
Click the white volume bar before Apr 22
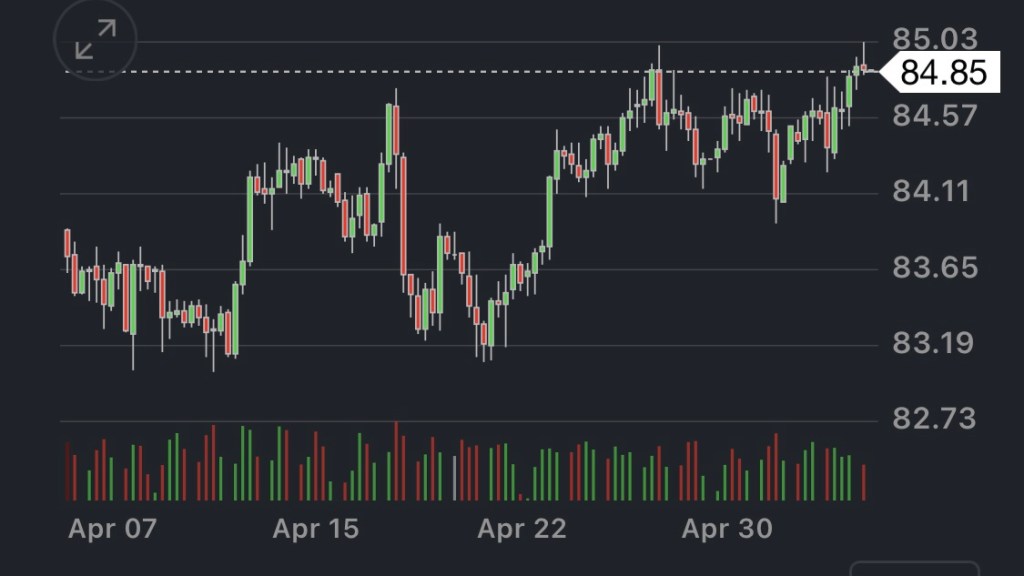point(455,478)
